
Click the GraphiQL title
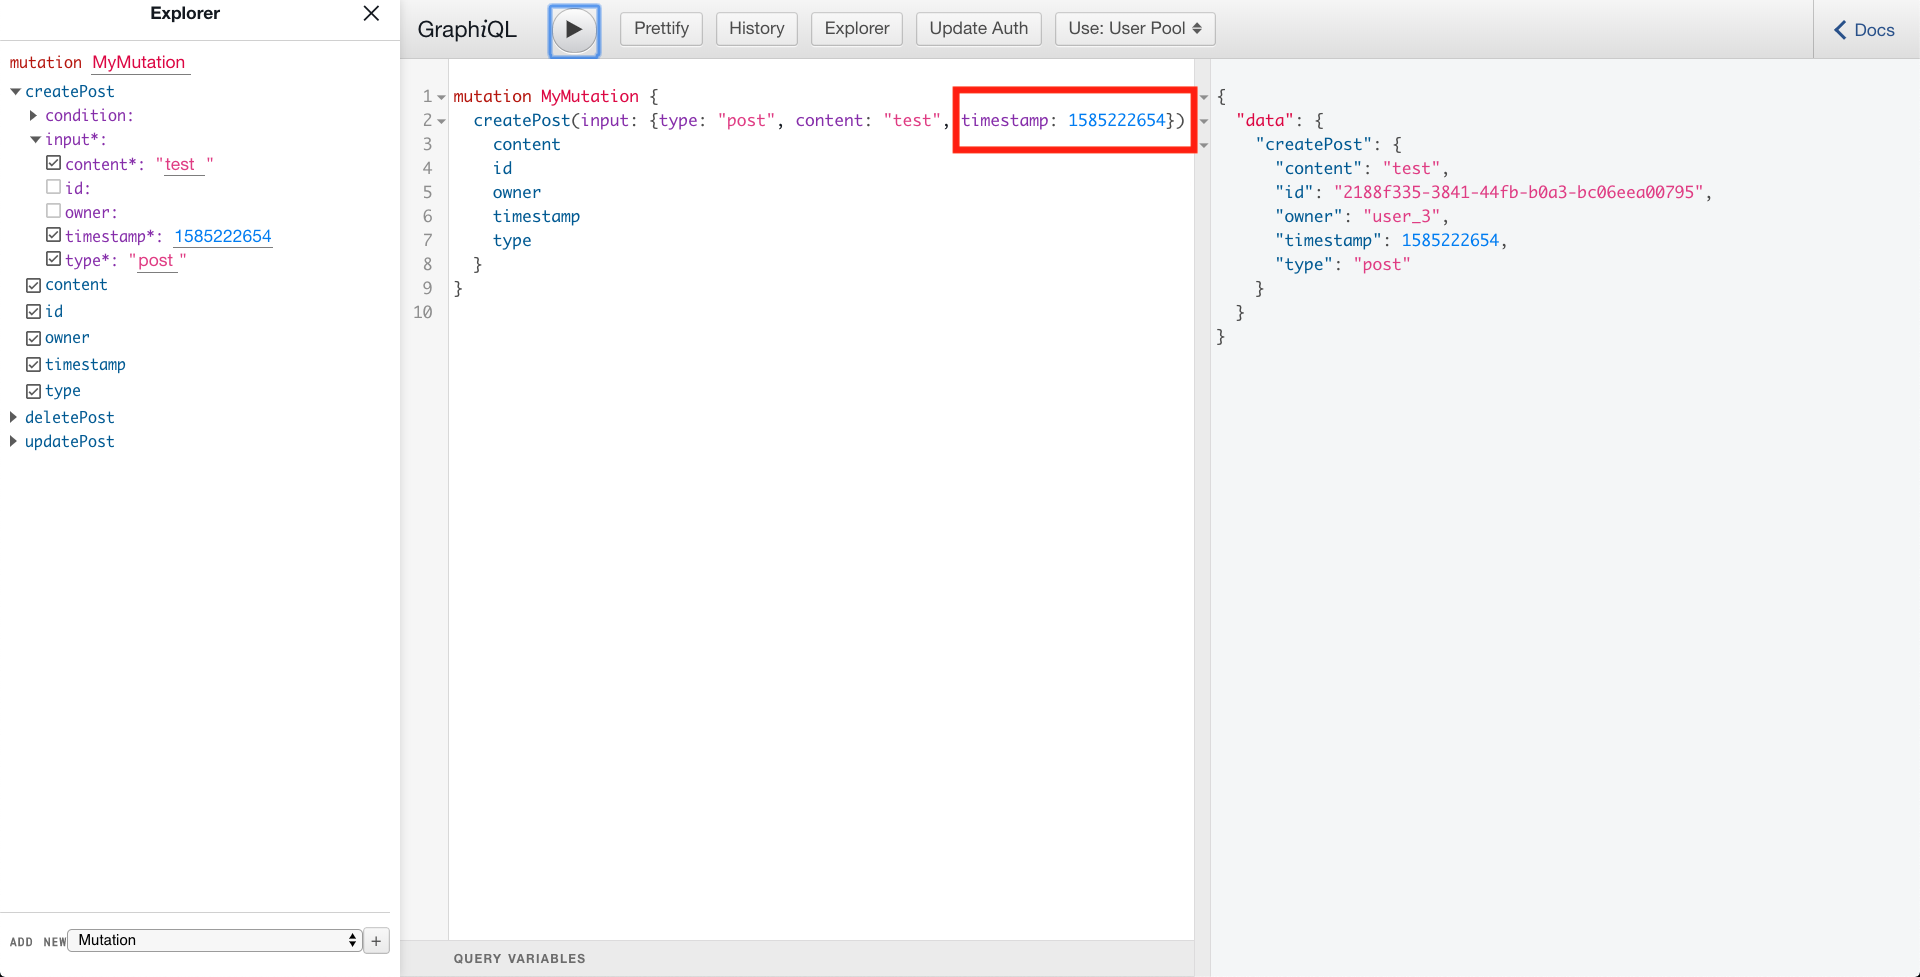tap(467, 29)
